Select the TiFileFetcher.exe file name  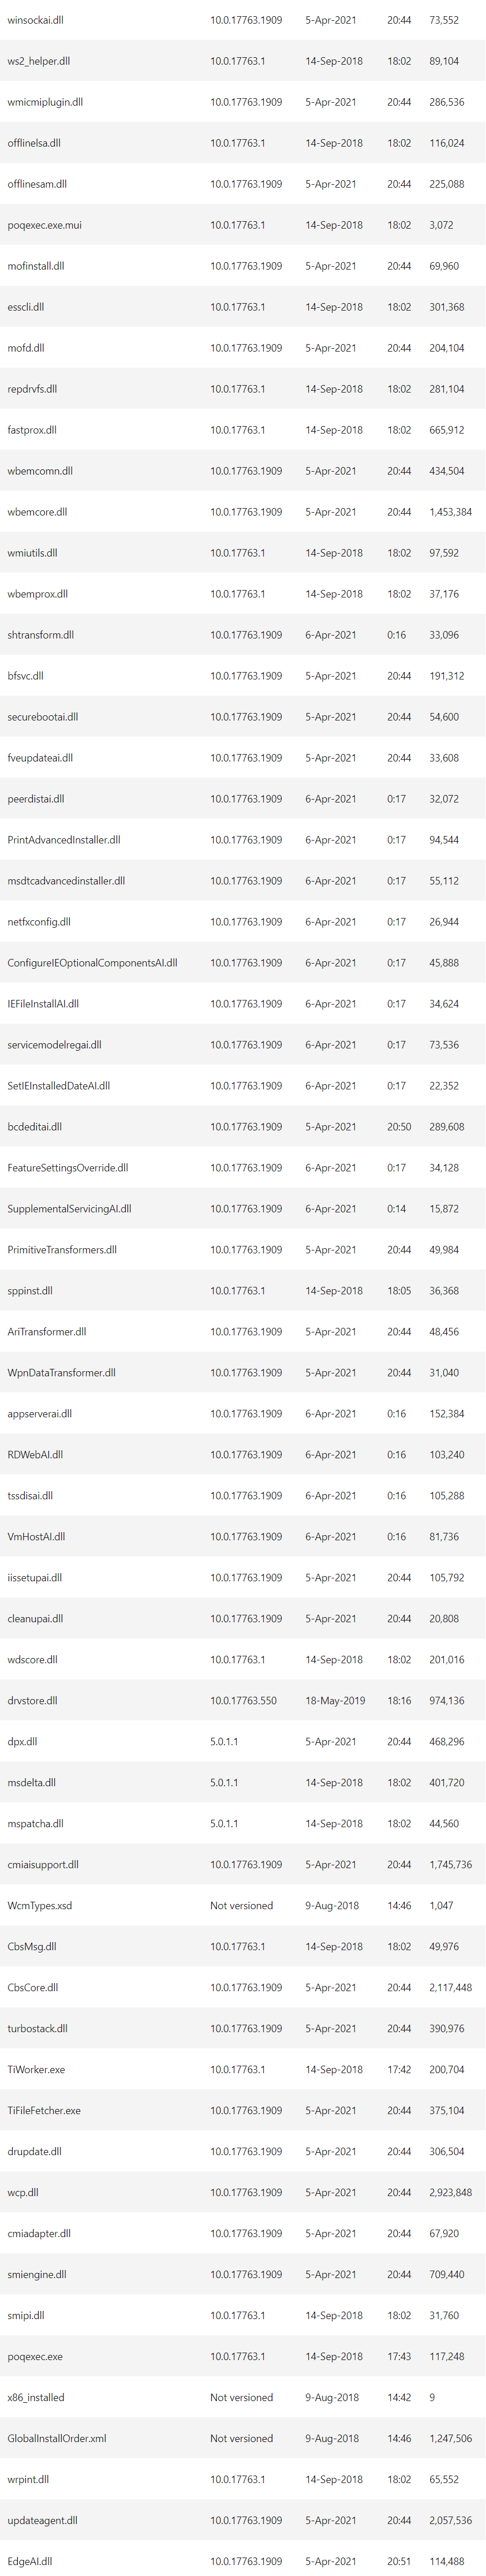click(44, 2110)
